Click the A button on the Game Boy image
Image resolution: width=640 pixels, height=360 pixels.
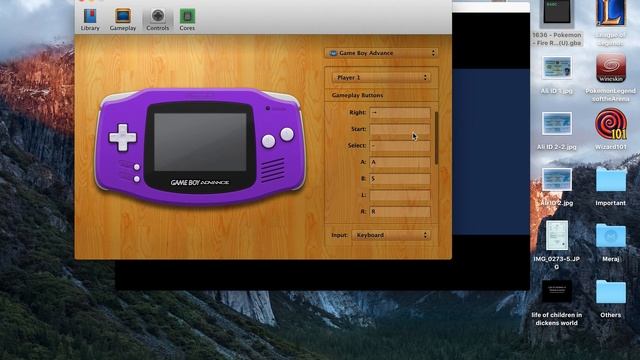coord(287,134)
